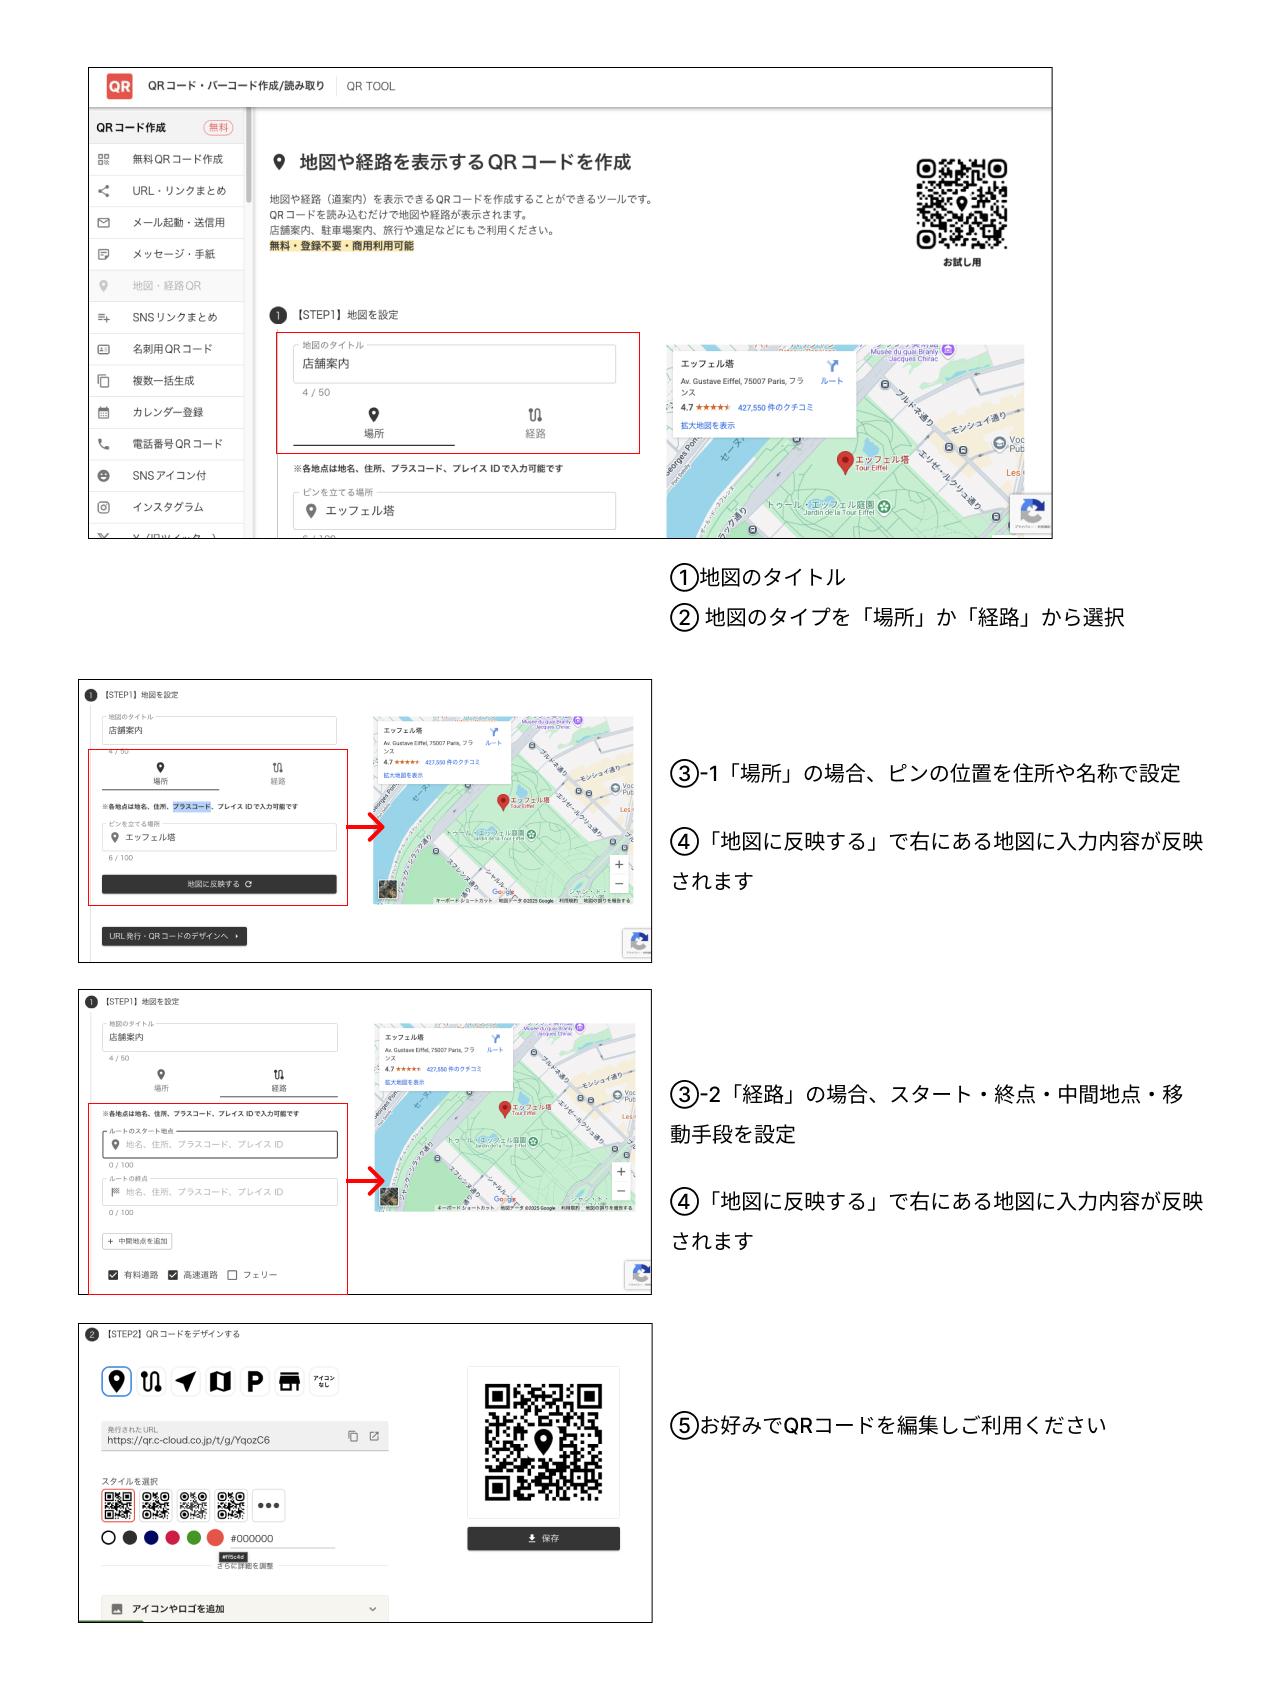Screen dimensions: 1280x1690
Task: Copy the issued URL with the copy icon
Action: click(353, 1437)
